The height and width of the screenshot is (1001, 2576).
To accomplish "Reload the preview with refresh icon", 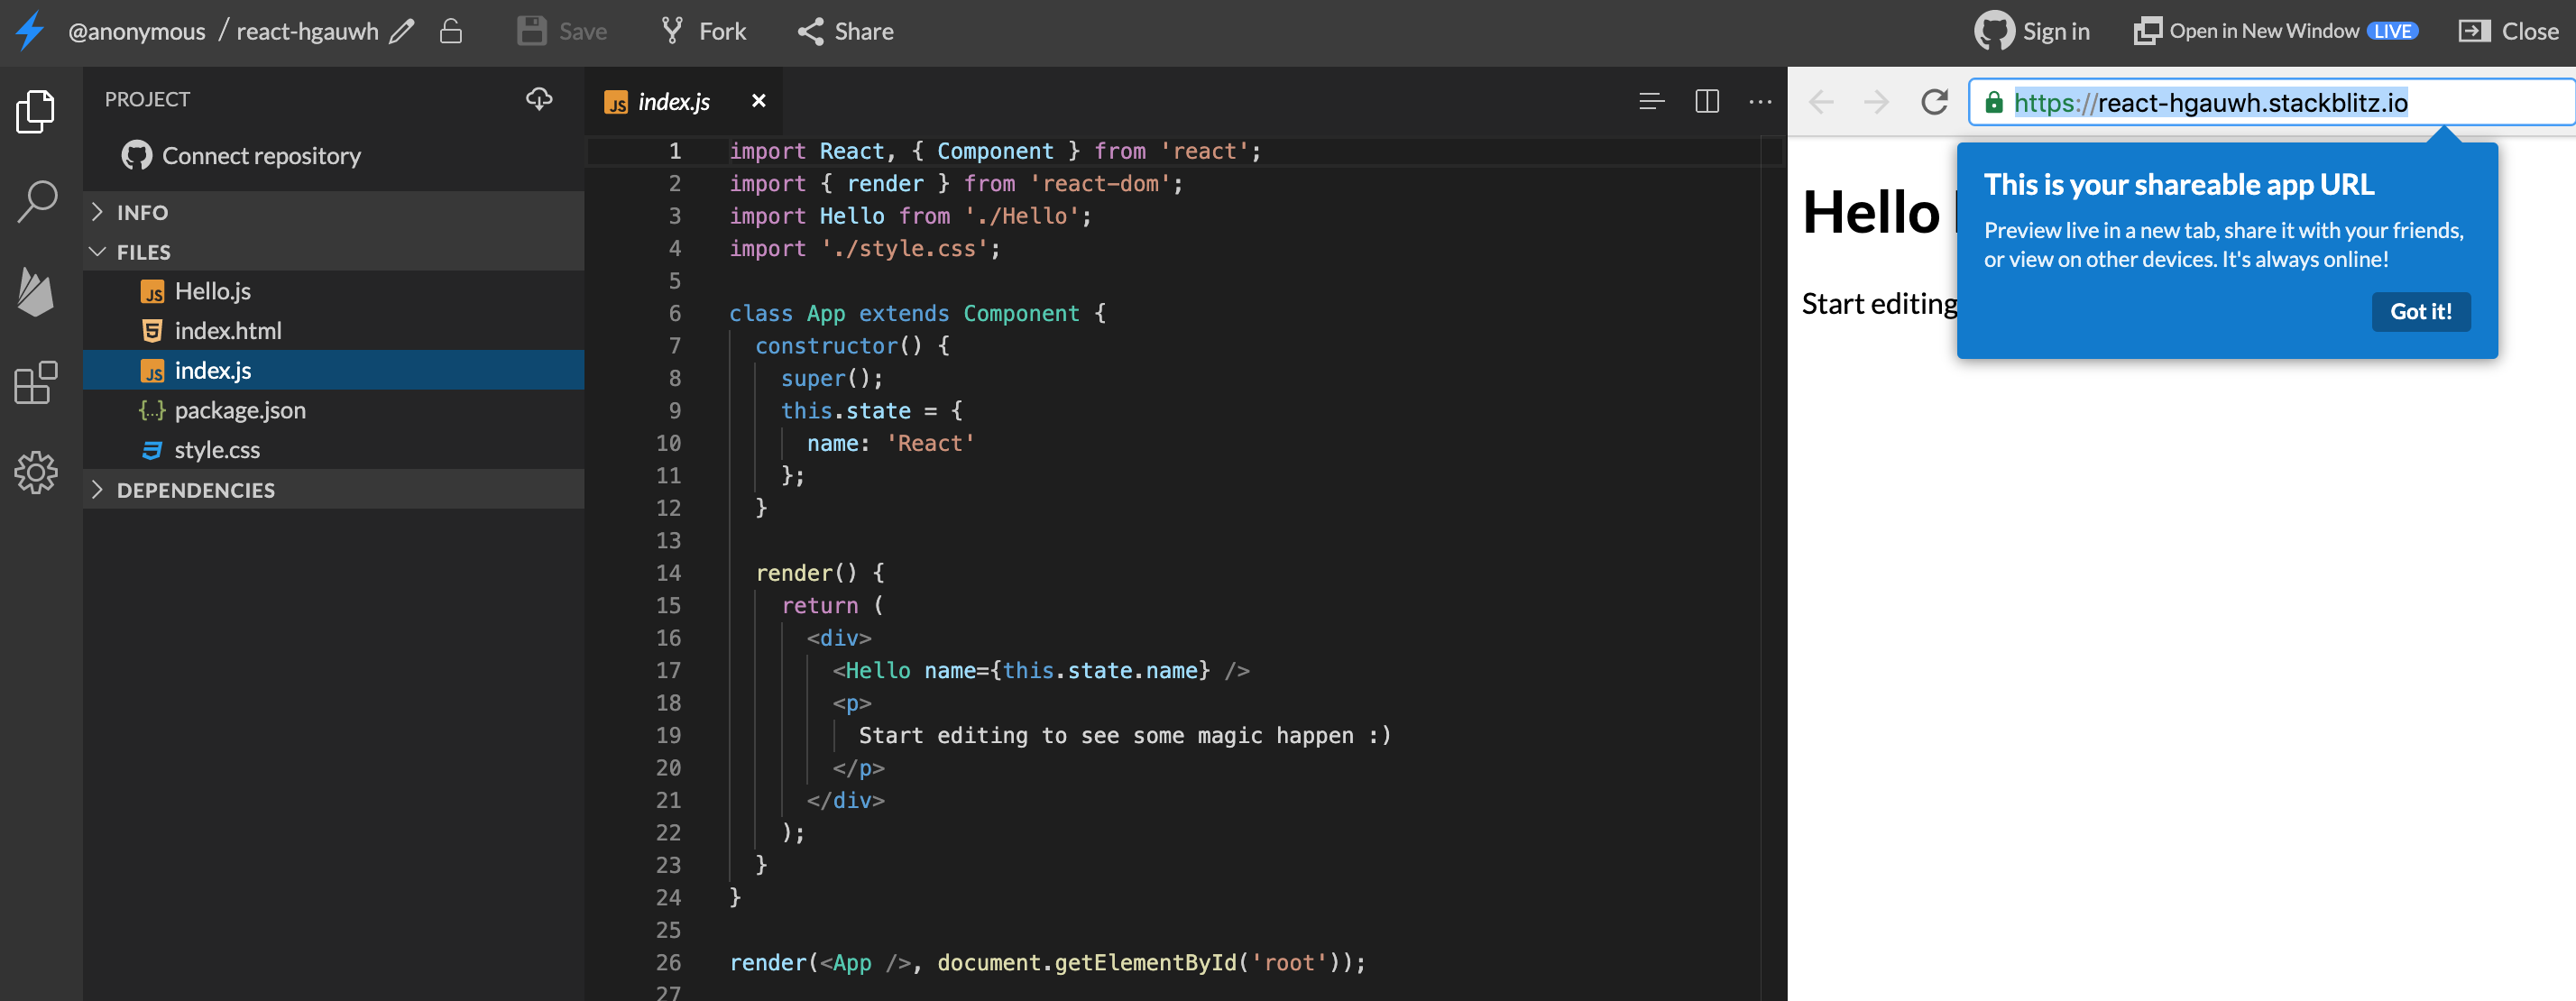I will coord(1934,102).
